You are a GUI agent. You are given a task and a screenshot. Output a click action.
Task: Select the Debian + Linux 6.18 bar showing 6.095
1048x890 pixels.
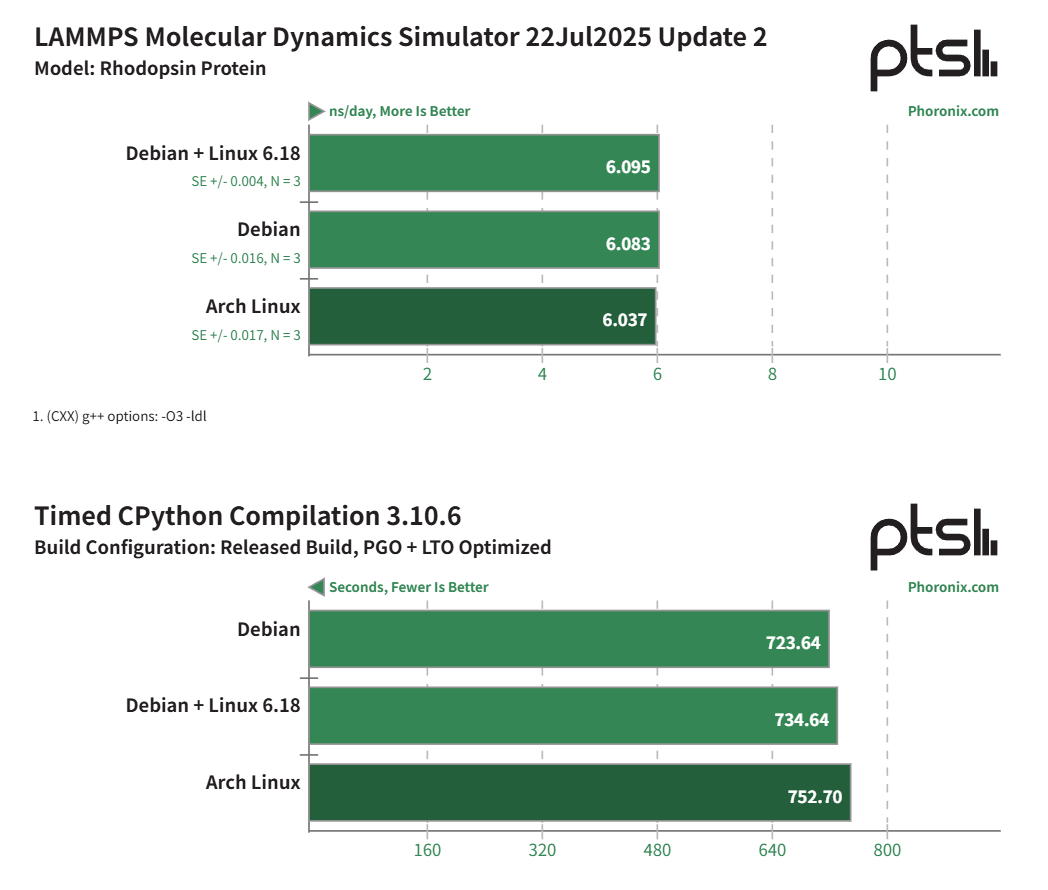point(483,163)
